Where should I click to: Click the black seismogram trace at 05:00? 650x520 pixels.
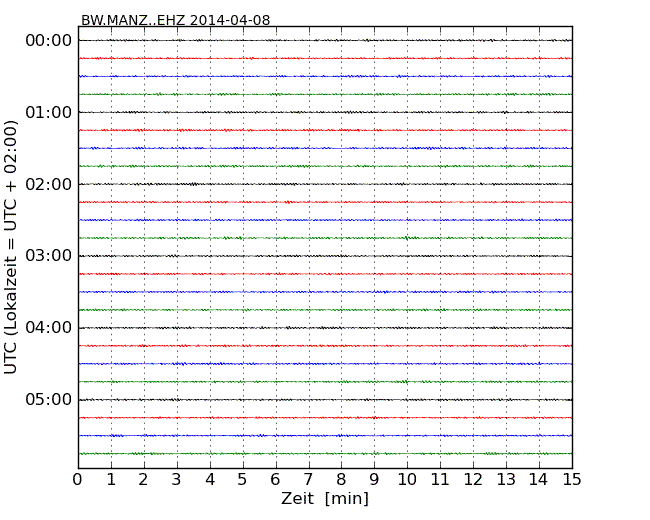point(325,400)
